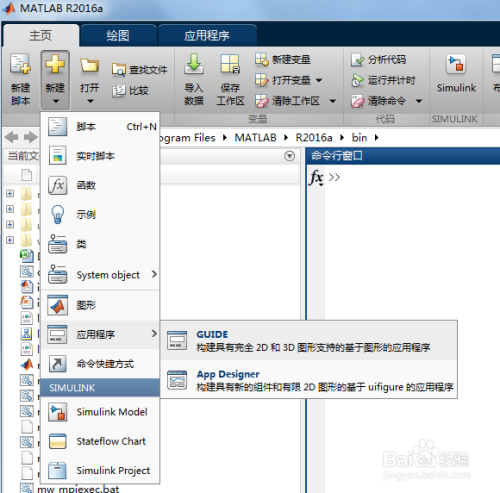Expand the second folder in file tree
Image resolution: width=500 pixels, height=493 pixels.
(x=10, y=209)
